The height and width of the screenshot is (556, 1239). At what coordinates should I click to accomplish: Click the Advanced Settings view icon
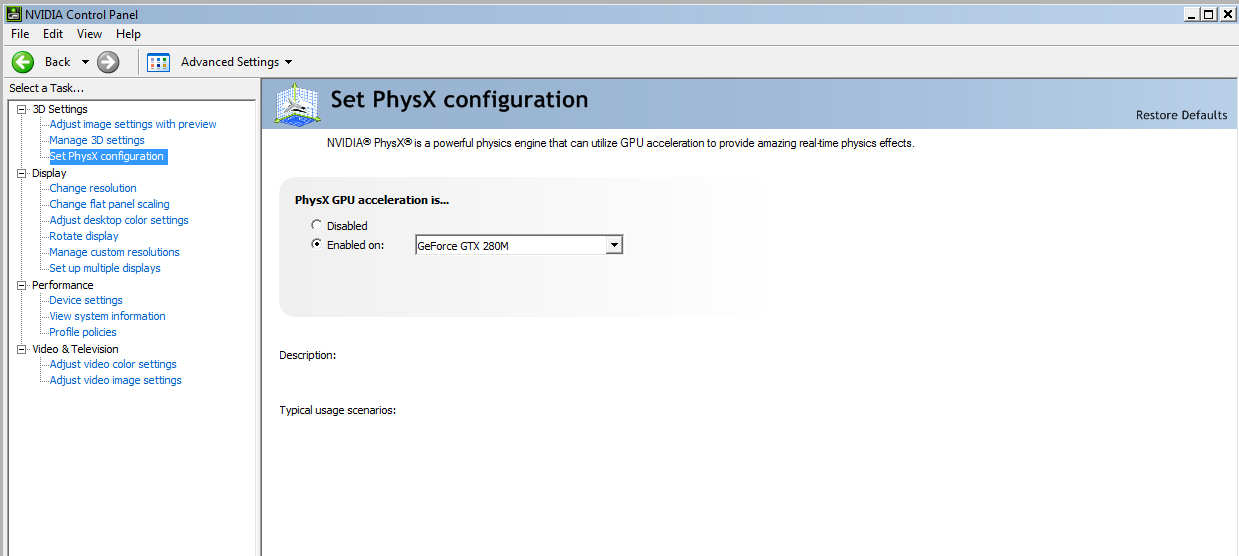pyautogui.click(x=158, y=62)
